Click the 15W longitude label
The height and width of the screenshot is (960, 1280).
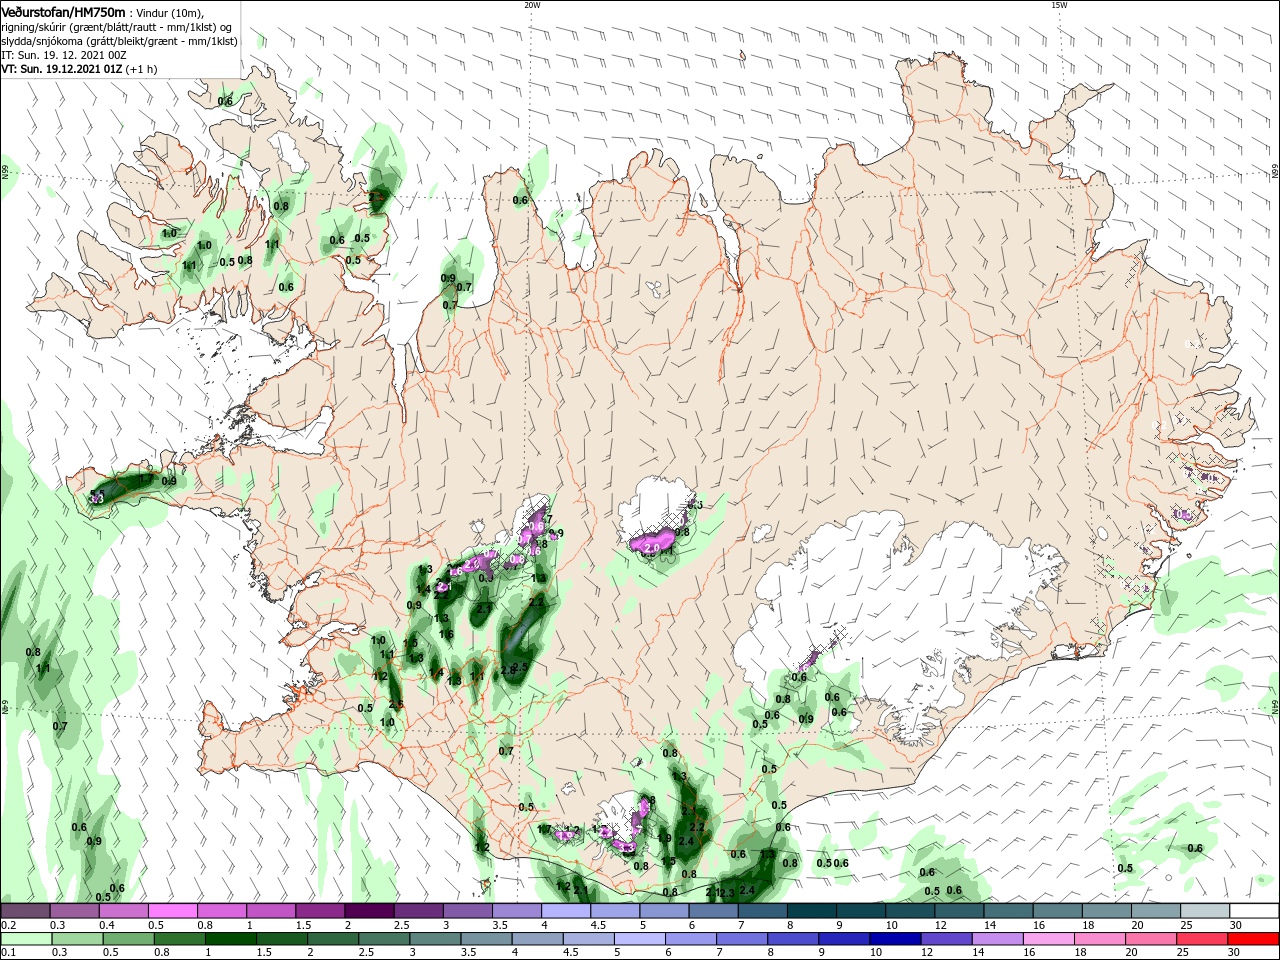(1059, 5)
